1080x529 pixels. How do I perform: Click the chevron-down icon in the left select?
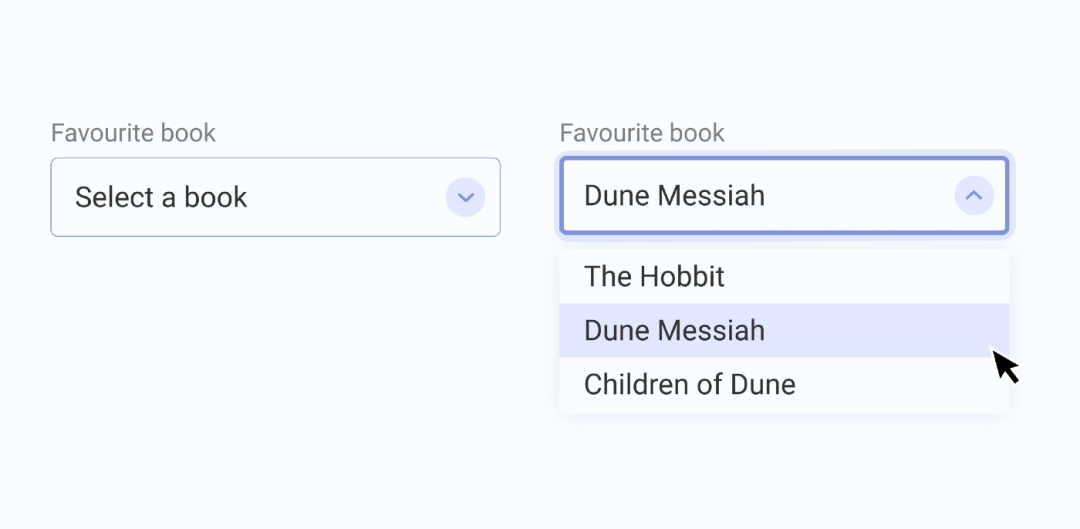click(x=465, y=197)
